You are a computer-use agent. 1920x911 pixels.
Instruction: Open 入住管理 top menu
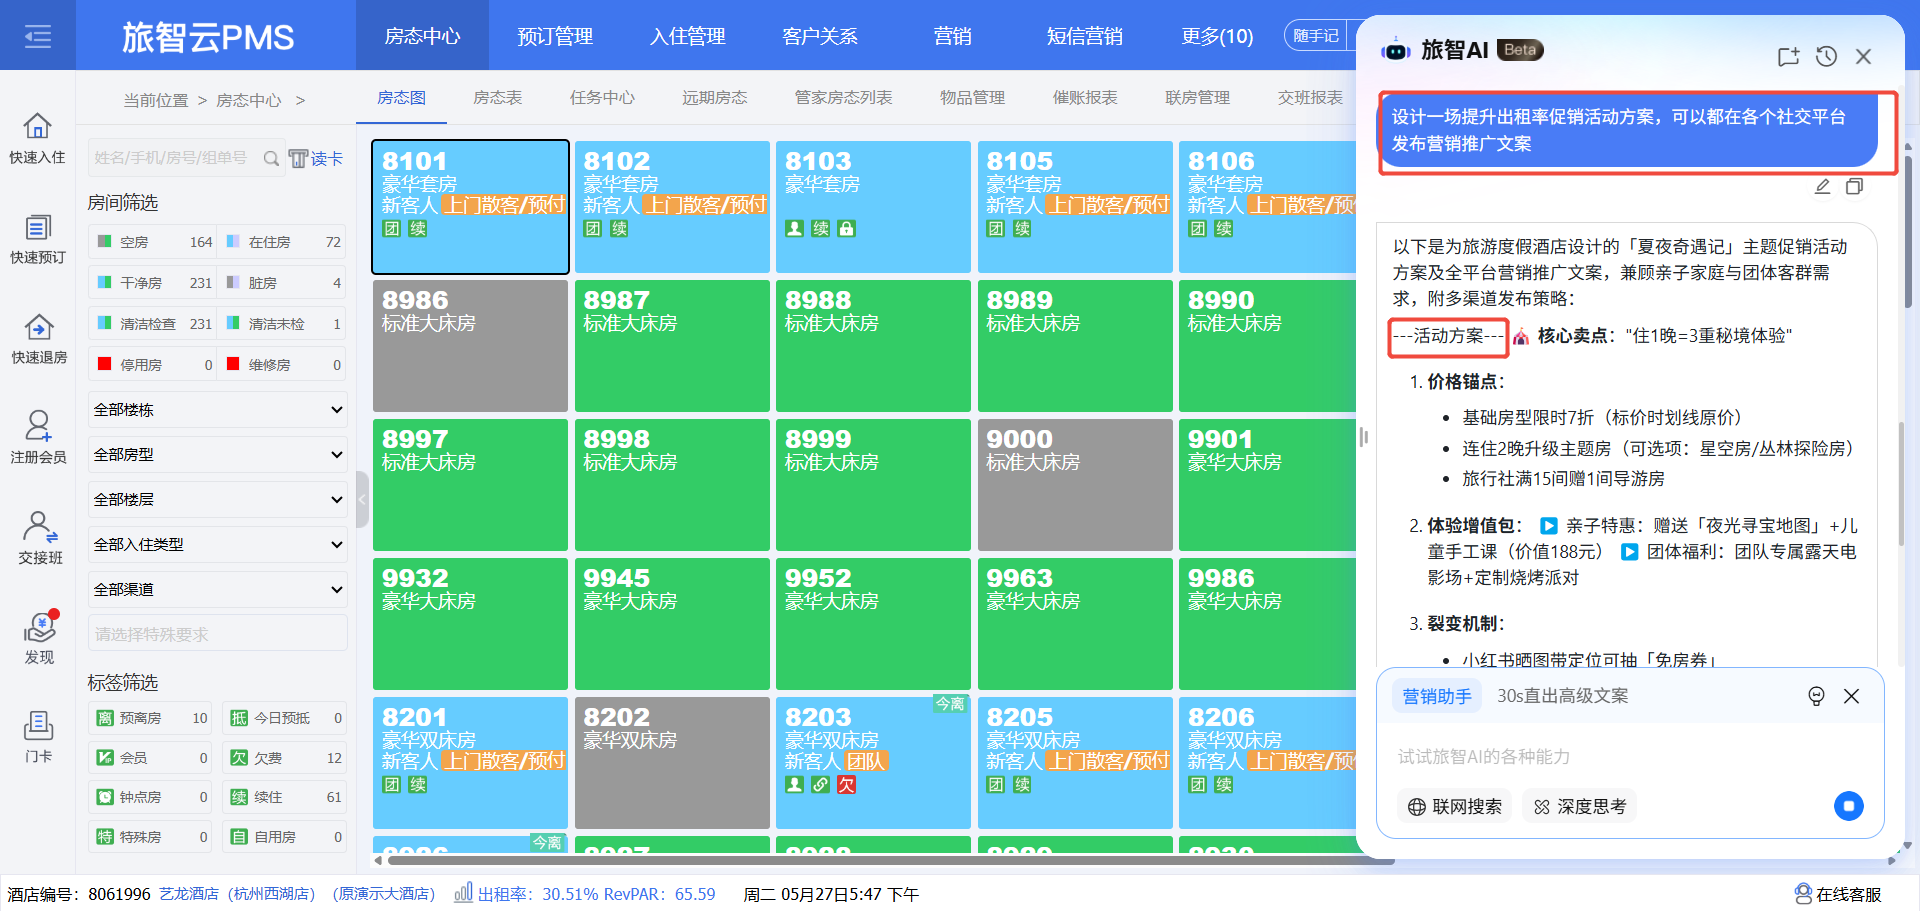point(688,36)
